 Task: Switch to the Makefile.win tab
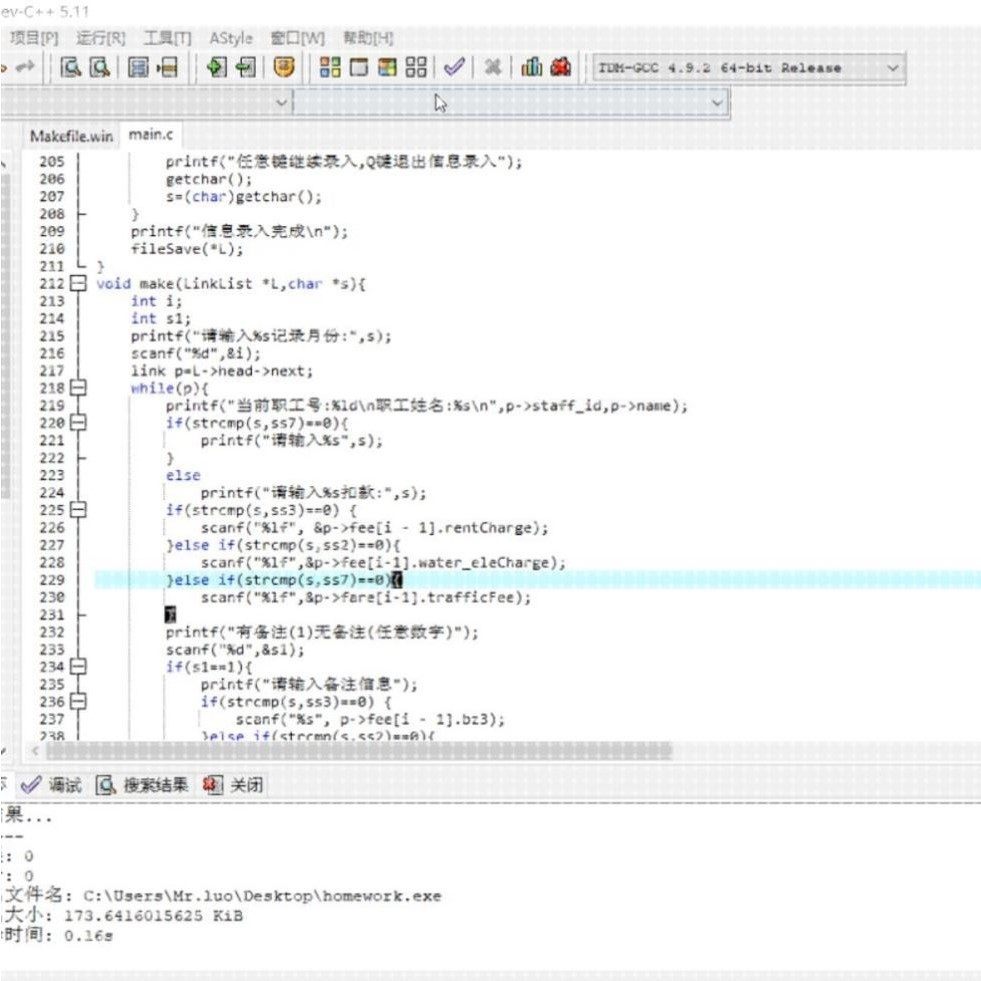[71, 134]
